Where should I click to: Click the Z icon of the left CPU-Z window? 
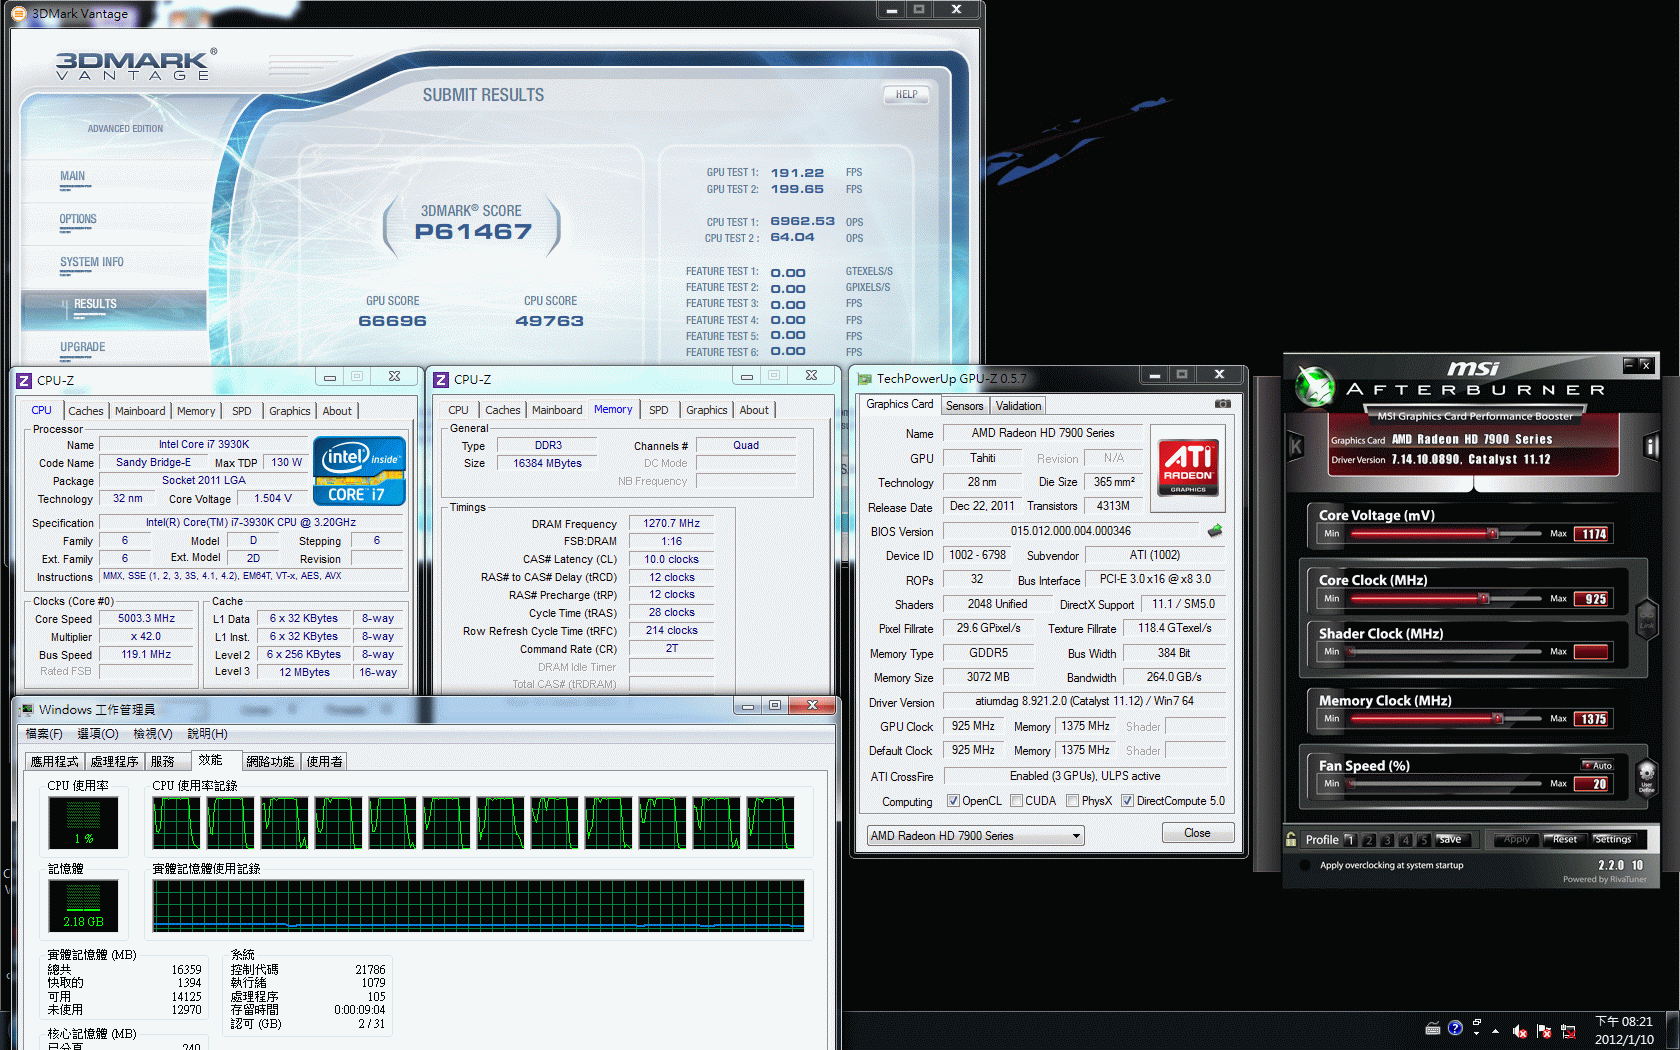pos(24,380)
